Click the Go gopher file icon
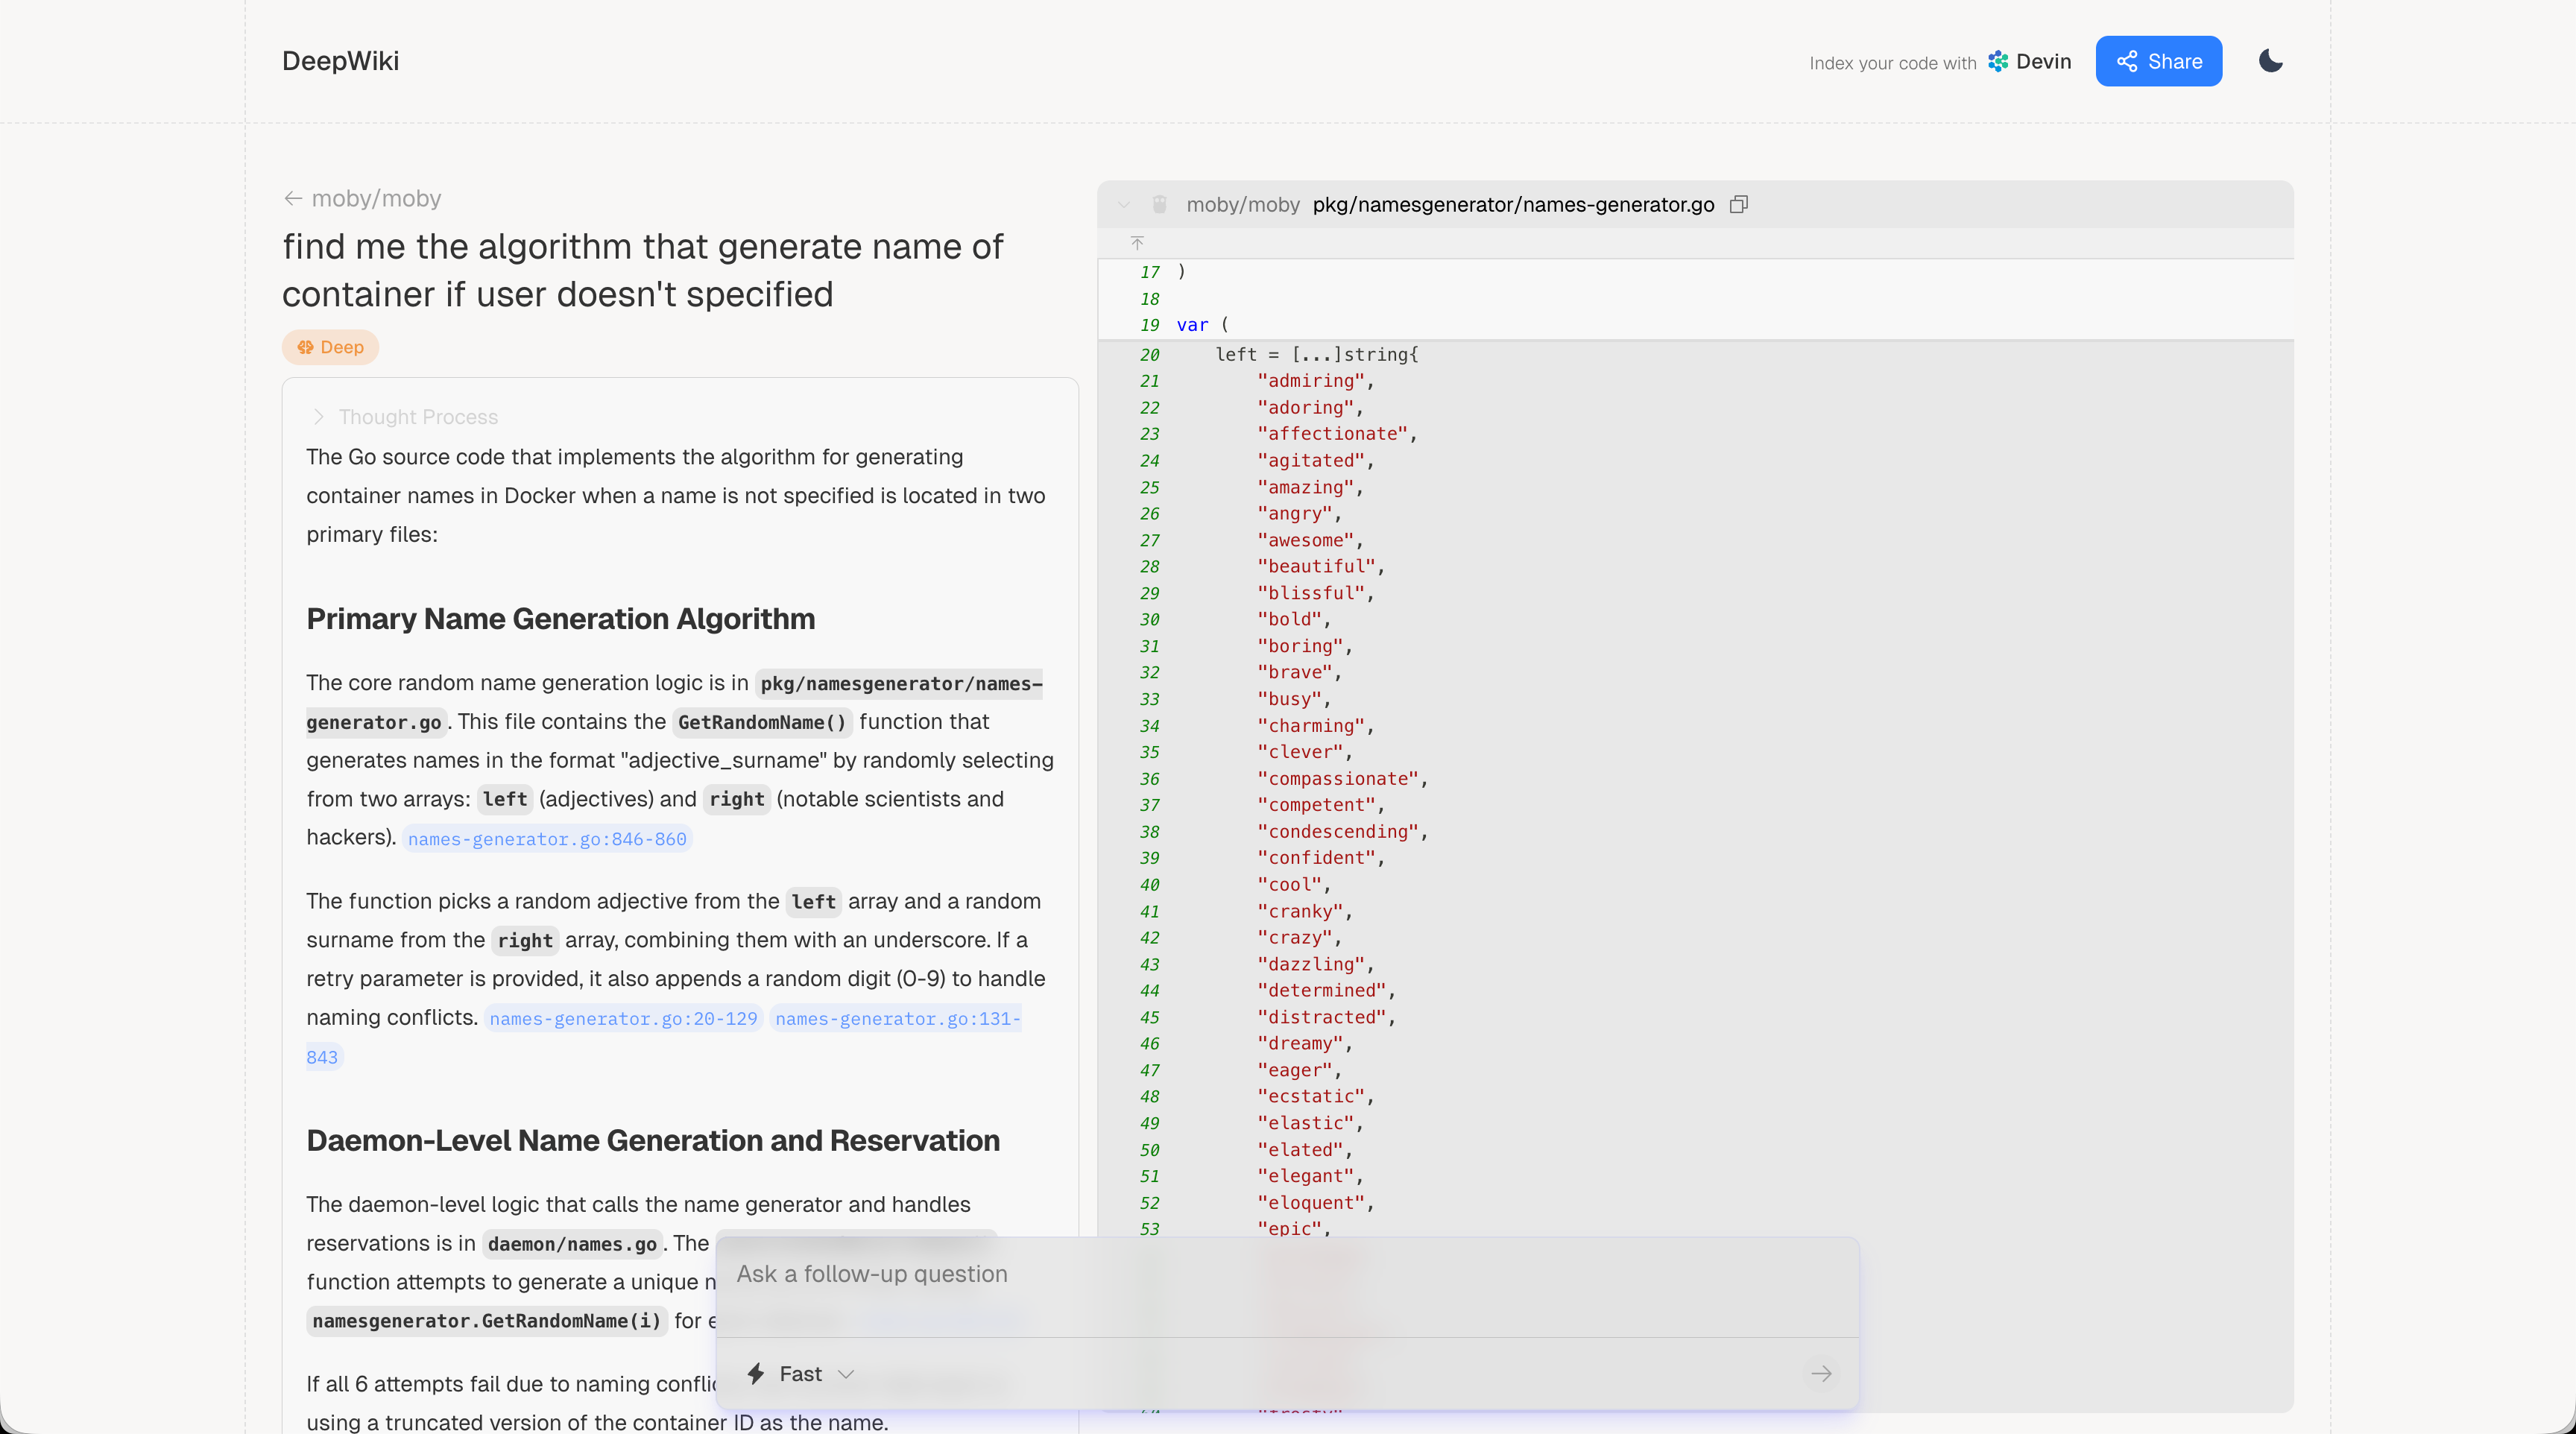 pyautogui.click(x=1159, y=205)
